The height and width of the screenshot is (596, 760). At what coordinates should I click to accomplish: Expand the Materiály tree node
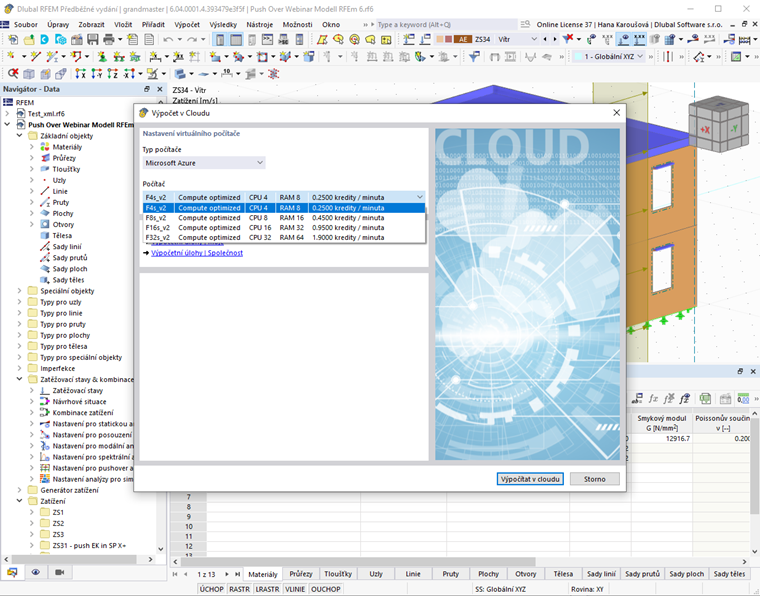(32, 147)
